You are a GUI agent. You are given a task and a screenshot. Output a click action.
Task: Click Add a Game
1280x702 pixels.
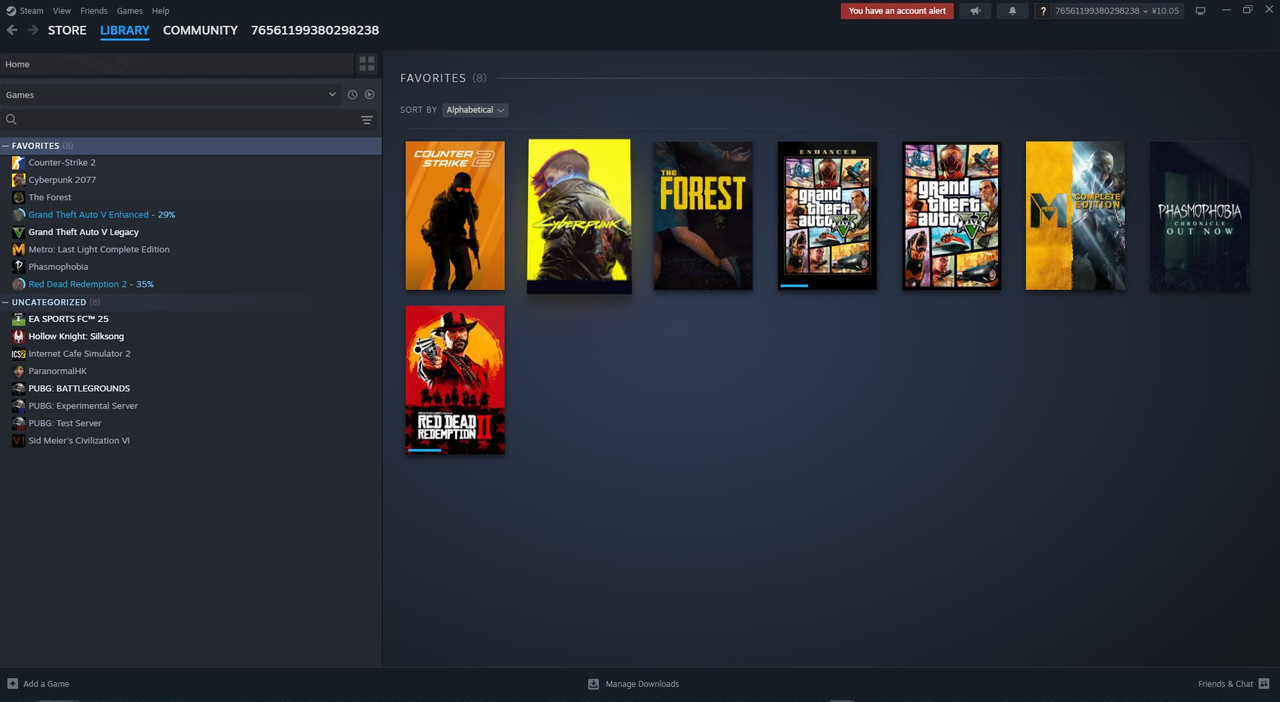tap(38, 684)
